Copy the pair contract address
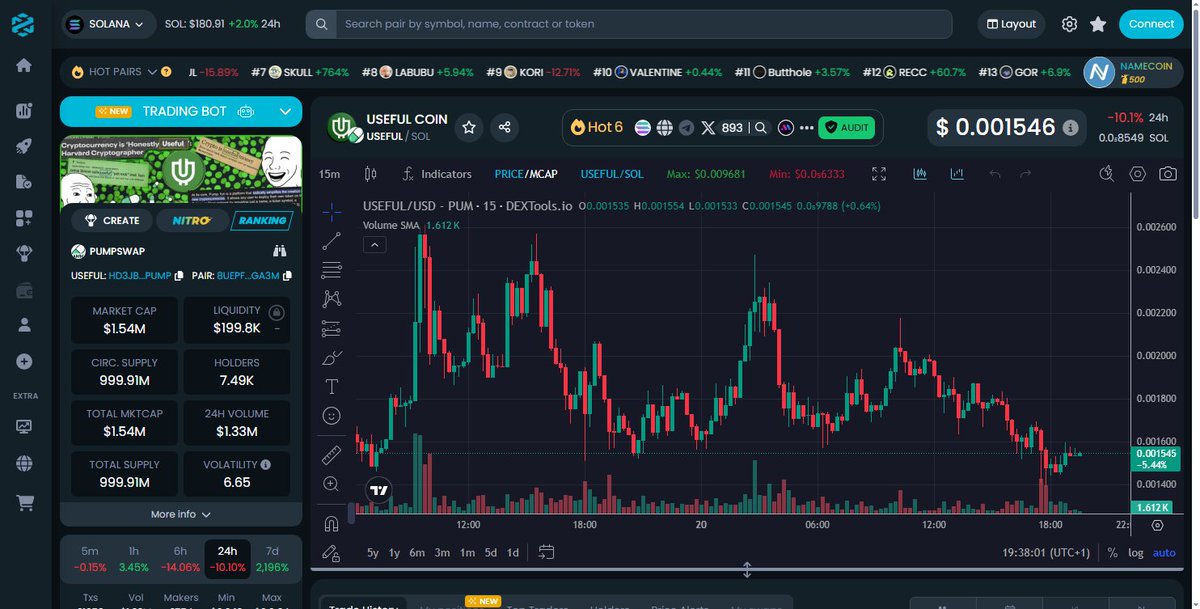The width and height of the screenshot is (1200, 609). (x=288, y=275)
